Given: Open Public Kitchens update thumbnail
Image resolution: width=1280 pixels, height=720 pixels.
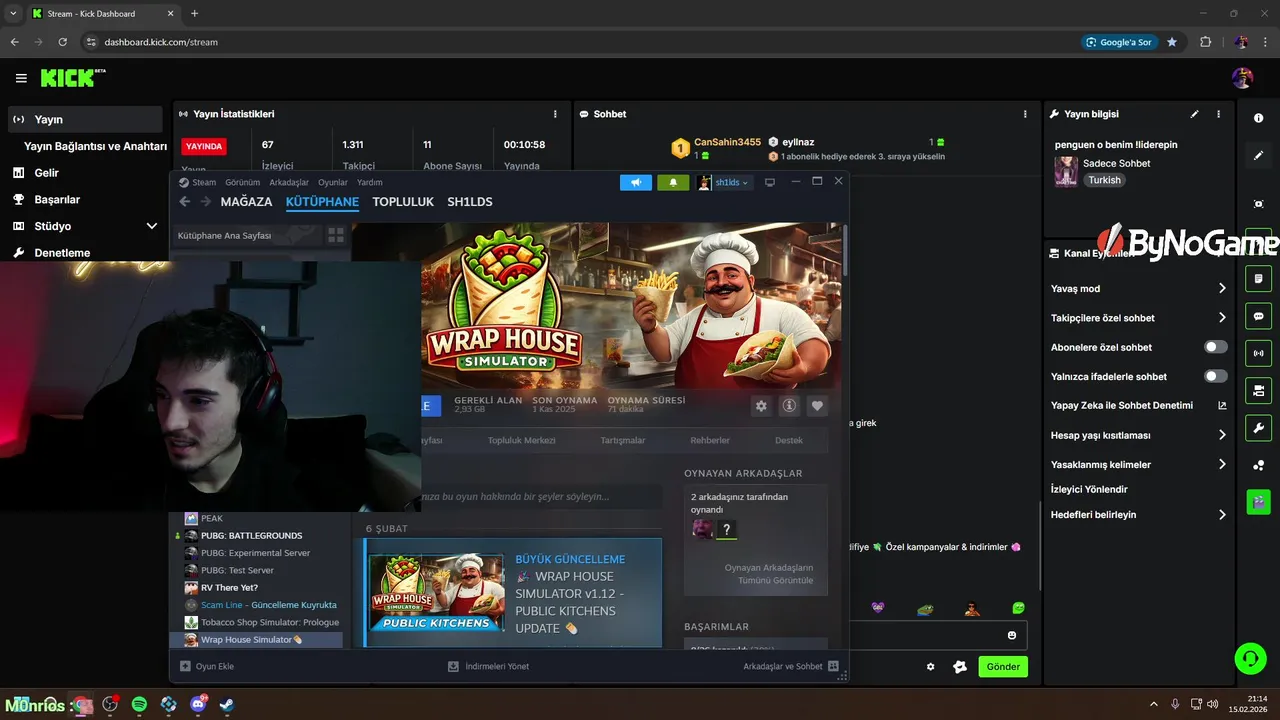Looking at the screenshot, I should point(436,592).
